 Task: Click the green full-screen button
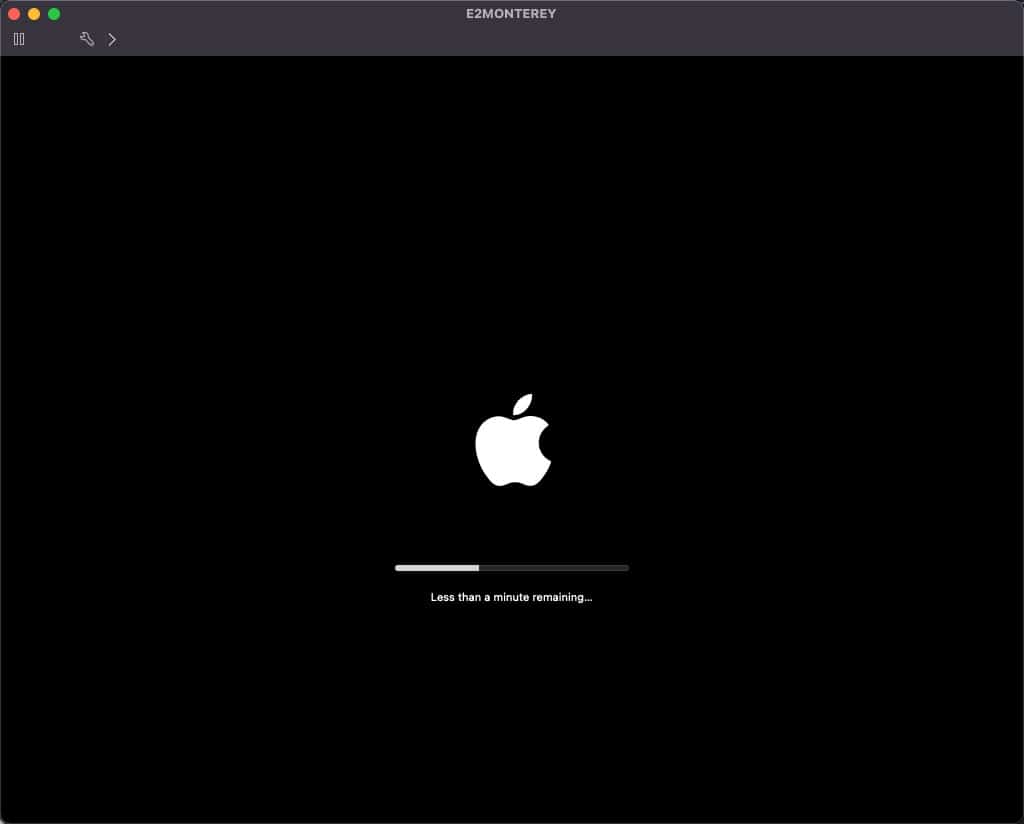tap(54, 14)
